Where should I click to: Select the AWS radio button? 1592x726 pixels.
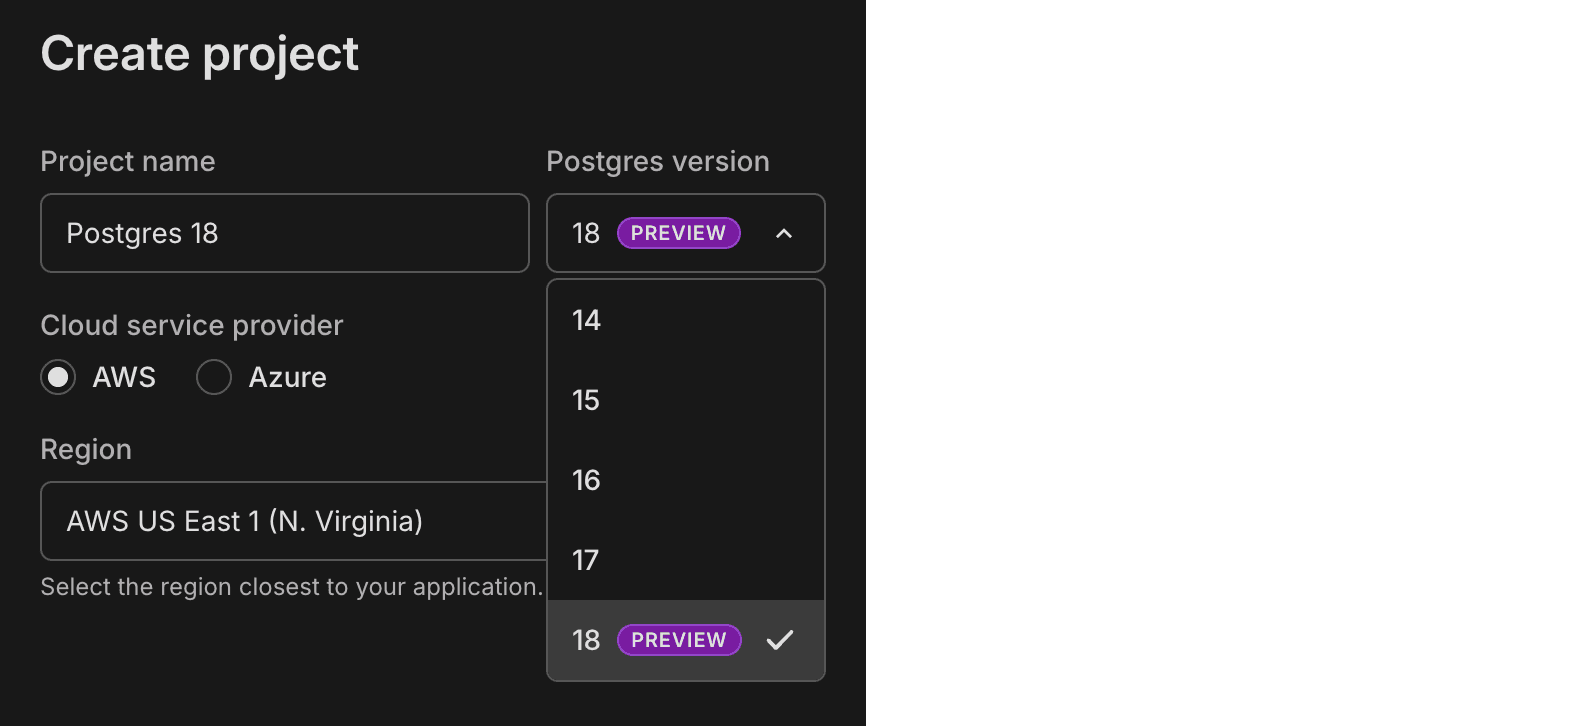(58, 377)
